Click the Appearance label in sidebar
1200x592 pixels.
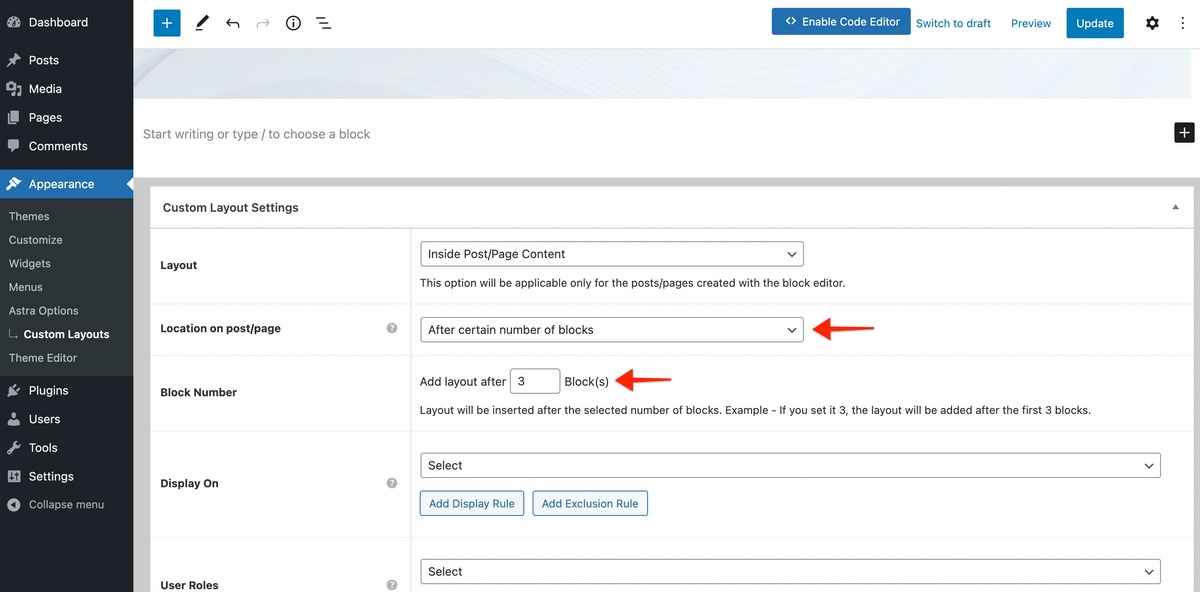(x=62, y=184)
